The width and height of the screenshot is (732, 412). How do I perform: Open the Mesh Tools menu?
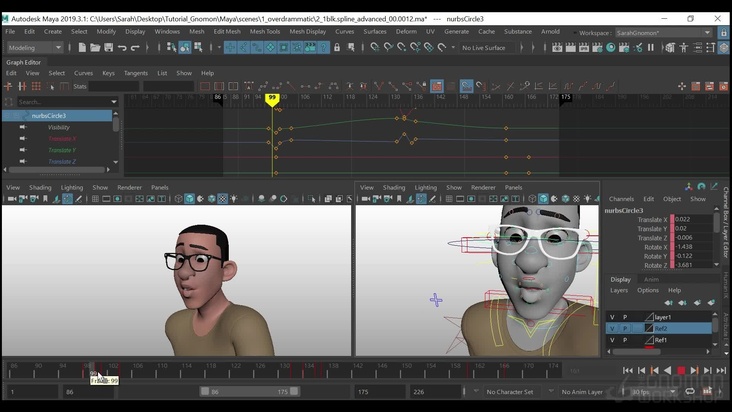click(265, 31)
